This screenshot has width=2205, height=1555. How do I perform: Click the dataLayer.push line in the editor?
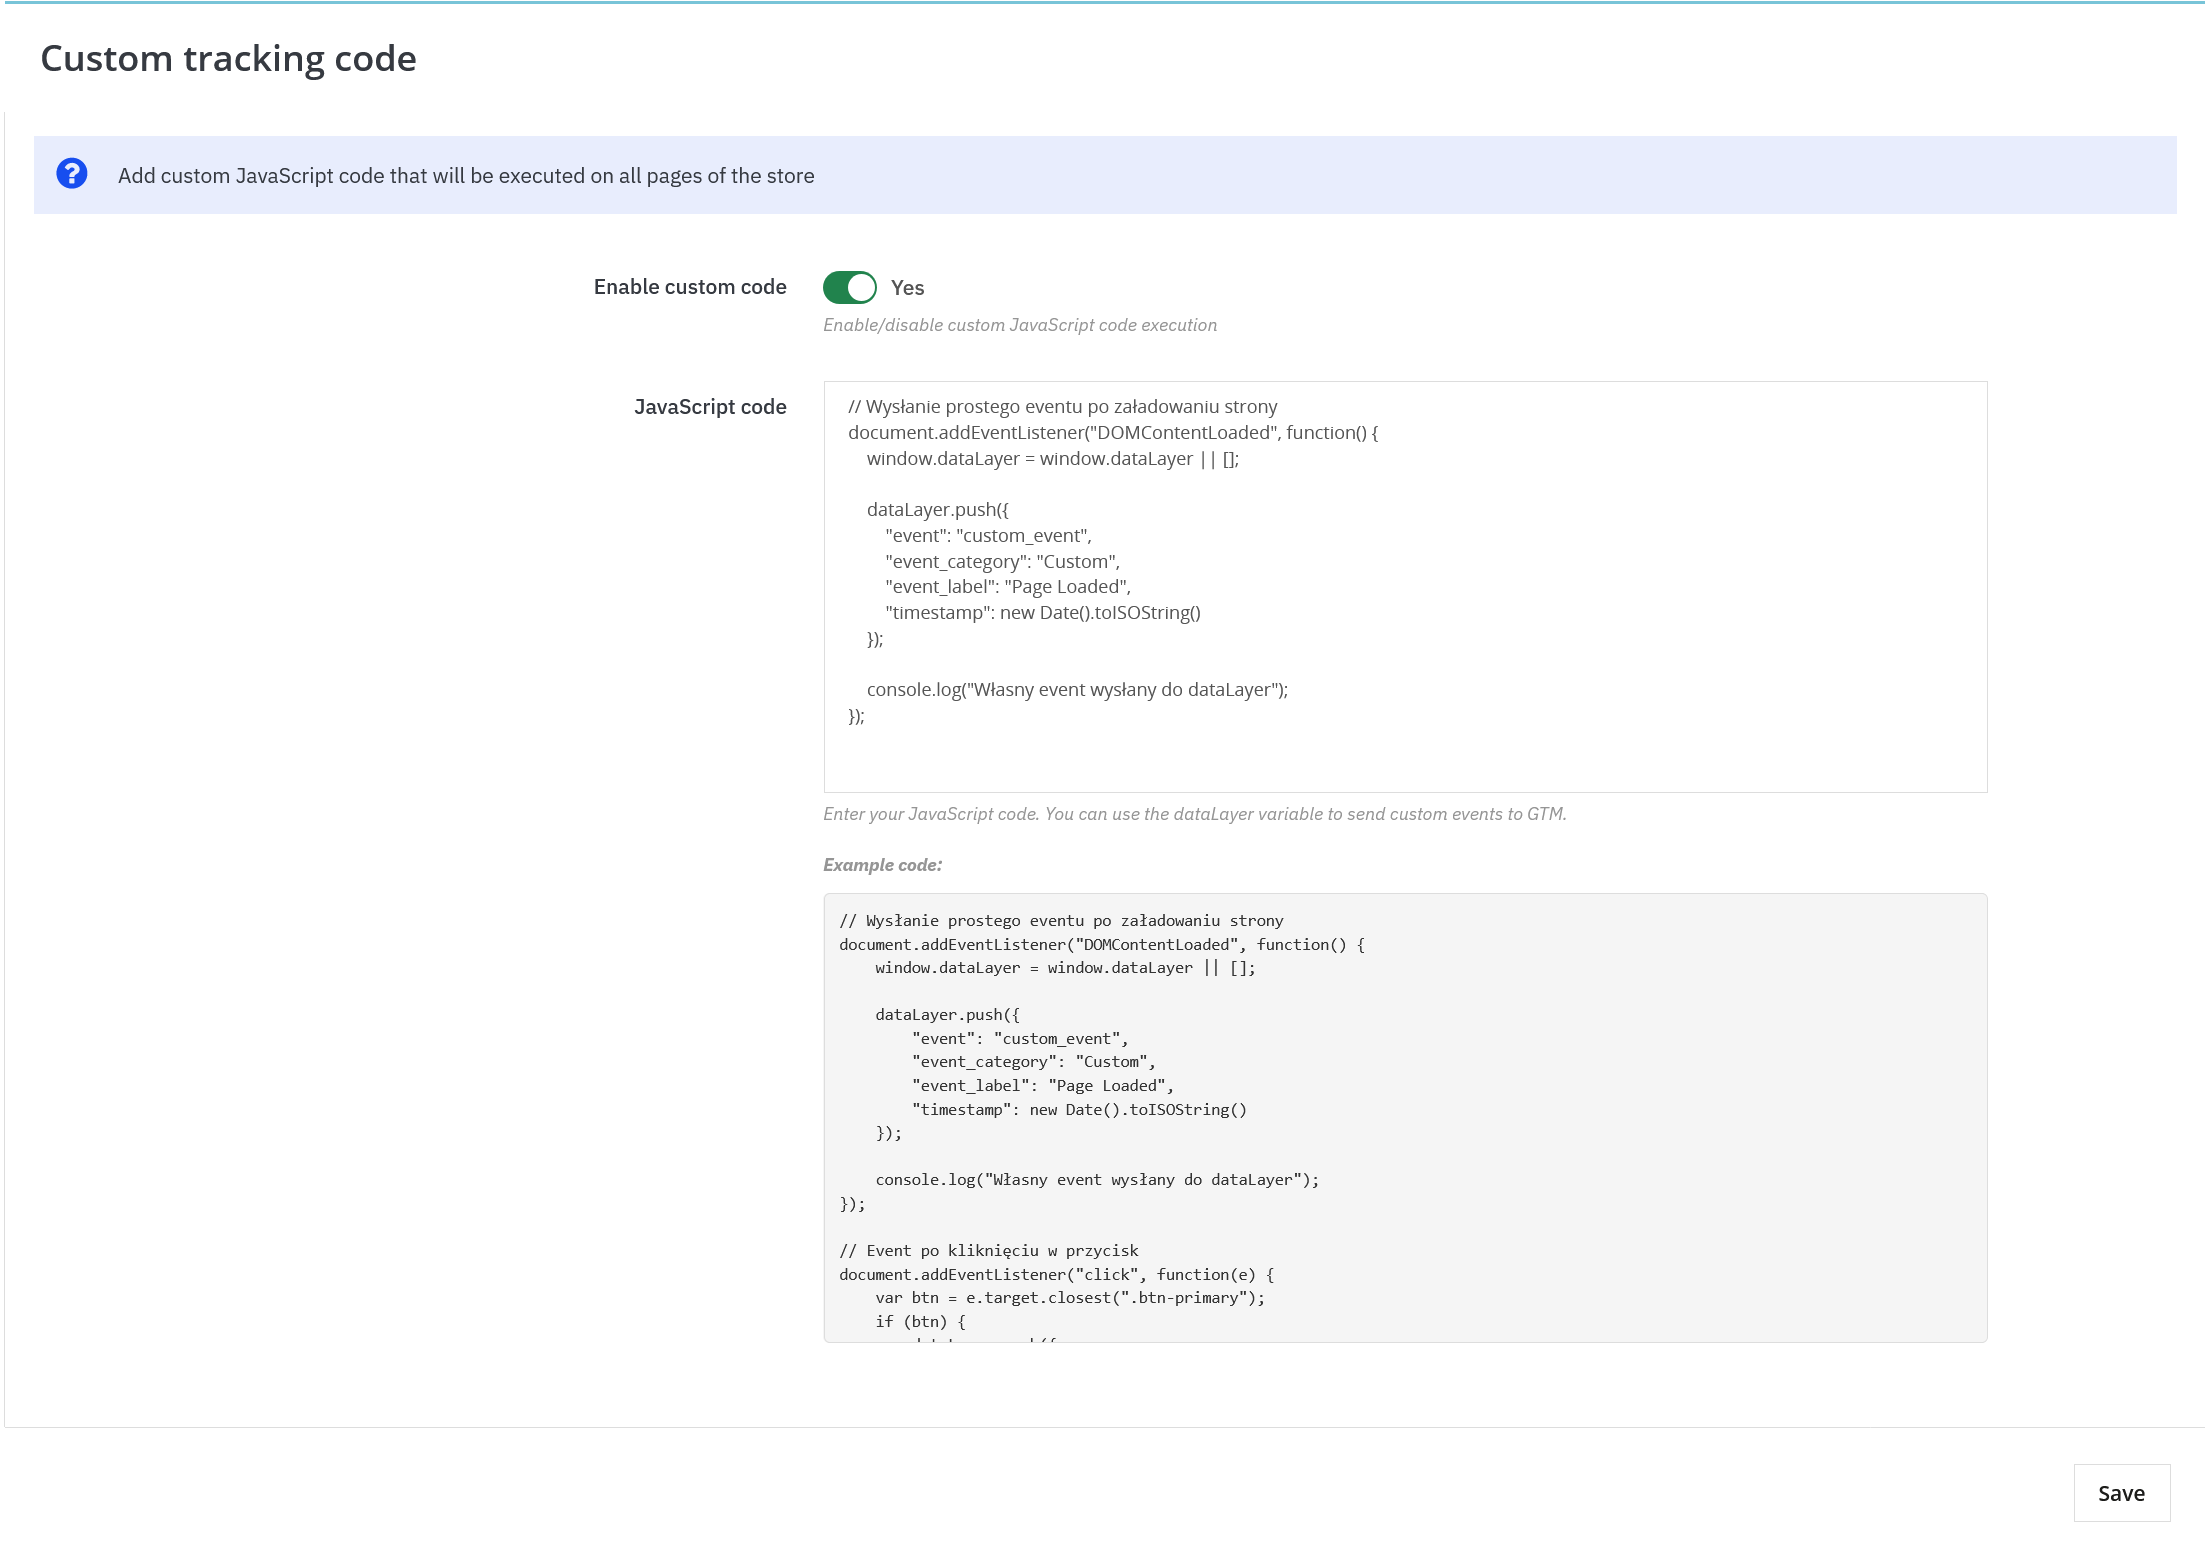point(938,509)
